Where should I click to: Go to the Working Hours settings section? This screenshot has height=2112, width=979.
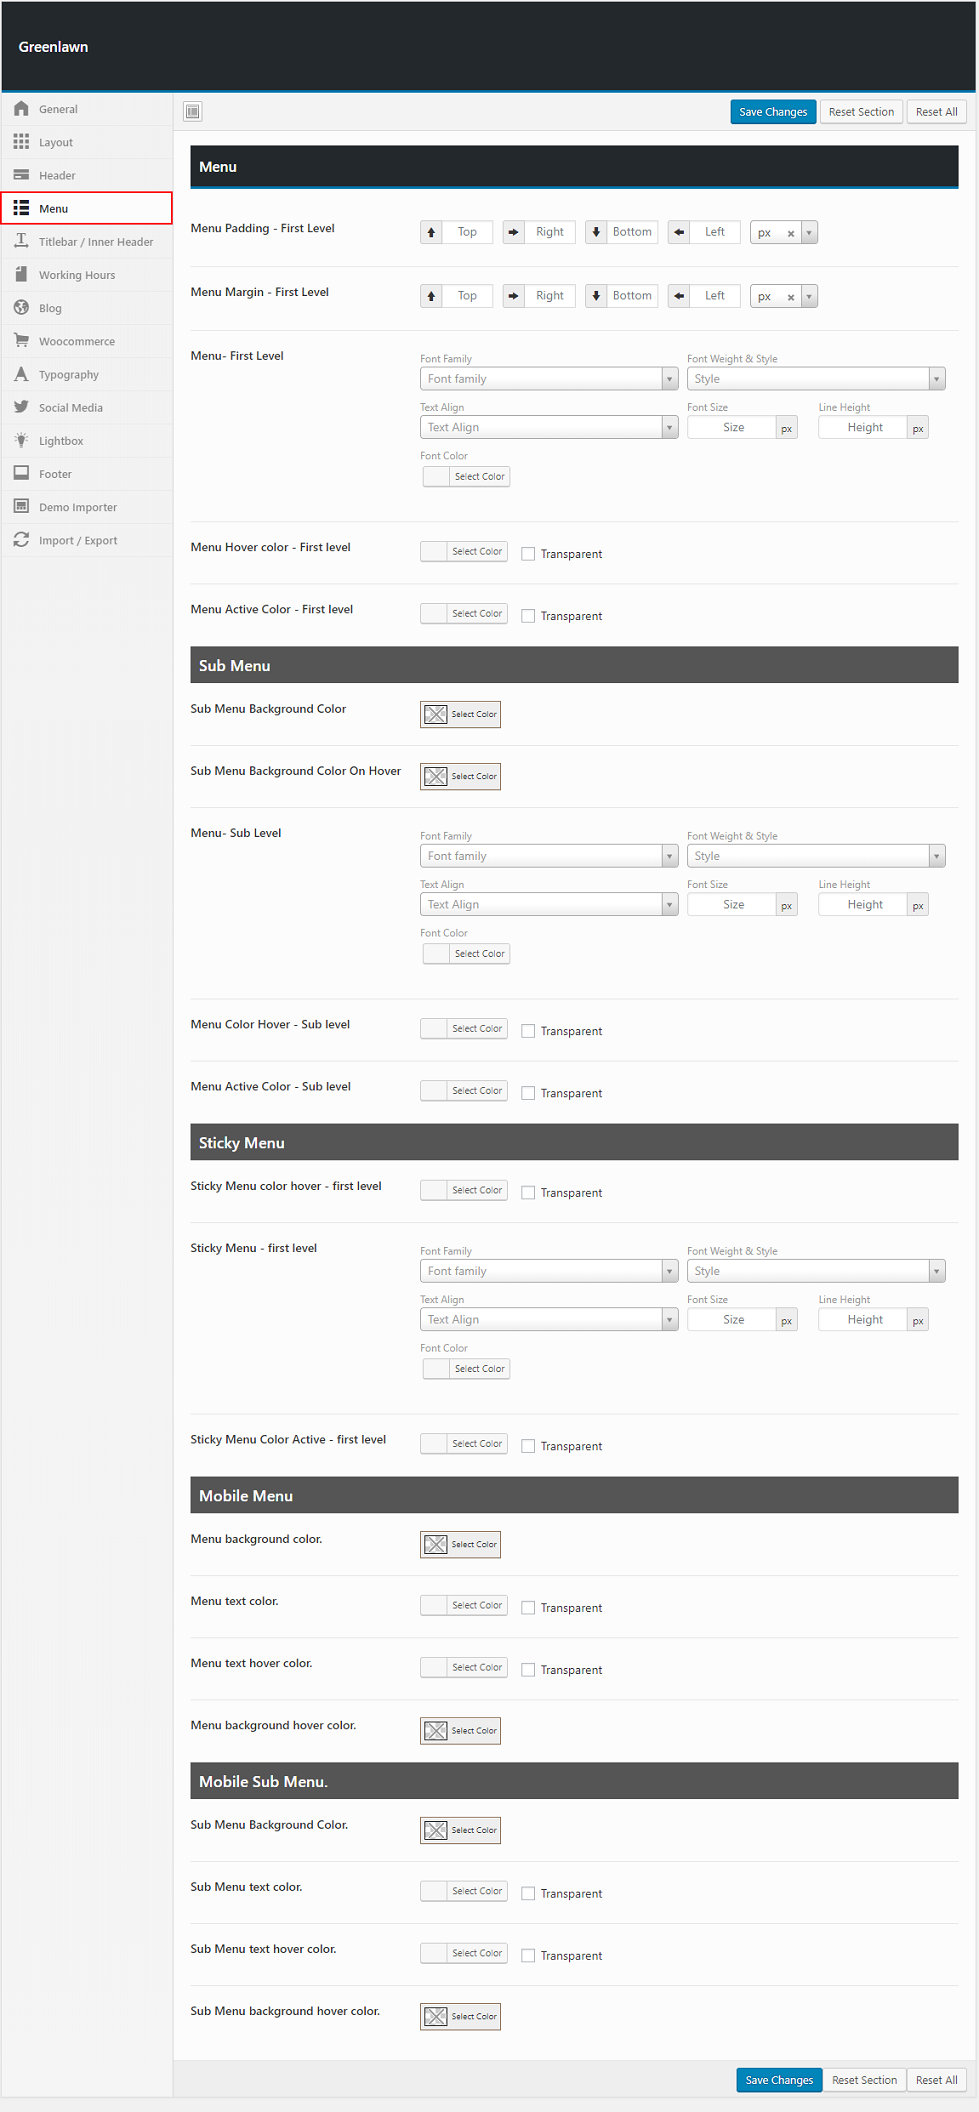click(76, 275)
